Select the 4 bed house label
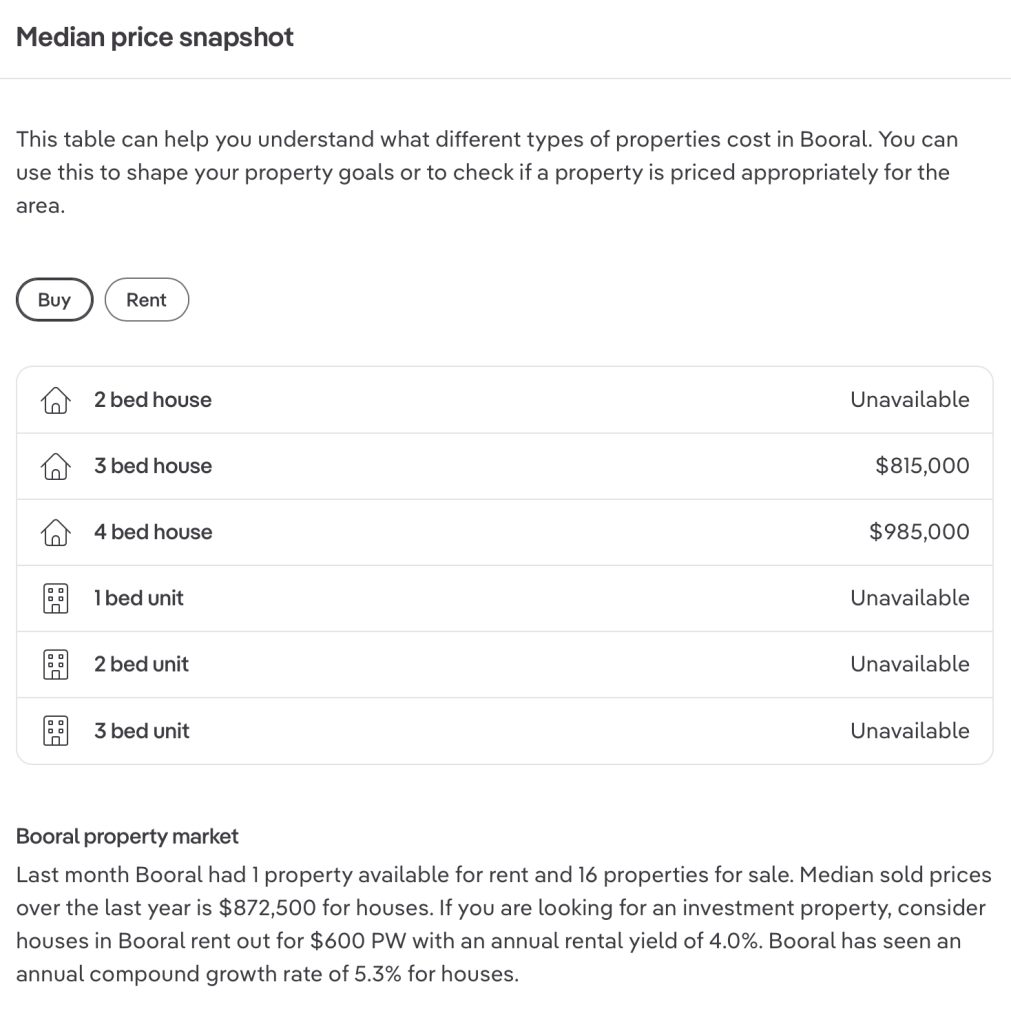The height and width of the screenshot is (1024, 1011). (153, 532)
